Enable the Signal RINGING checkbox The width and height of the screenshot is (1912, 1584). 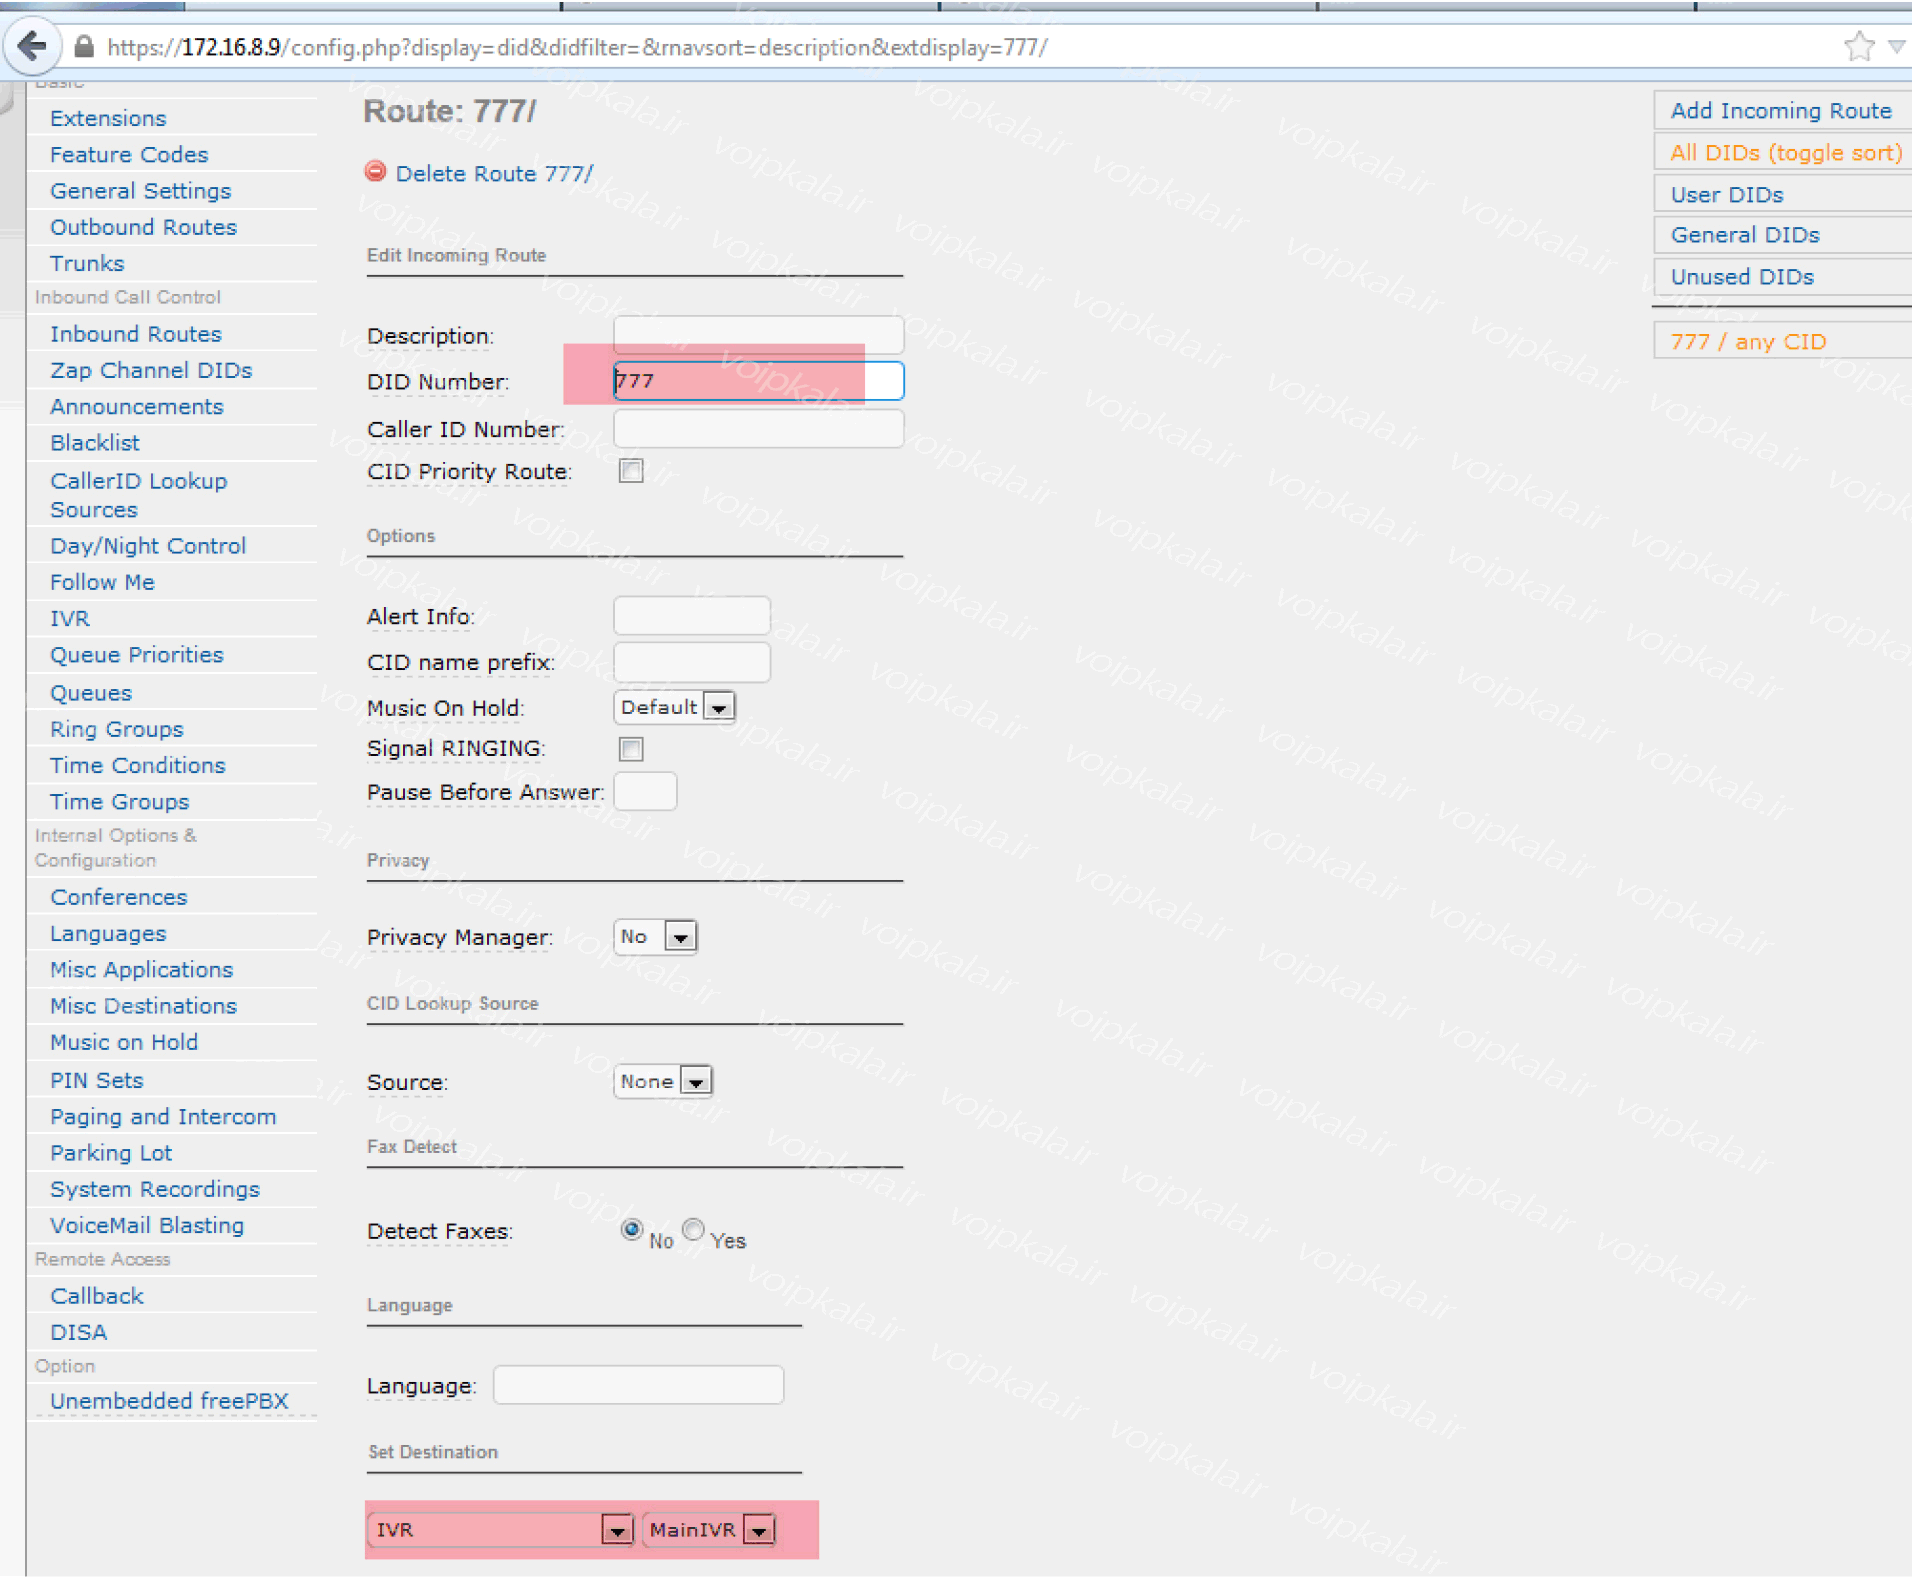click(631, 749)
